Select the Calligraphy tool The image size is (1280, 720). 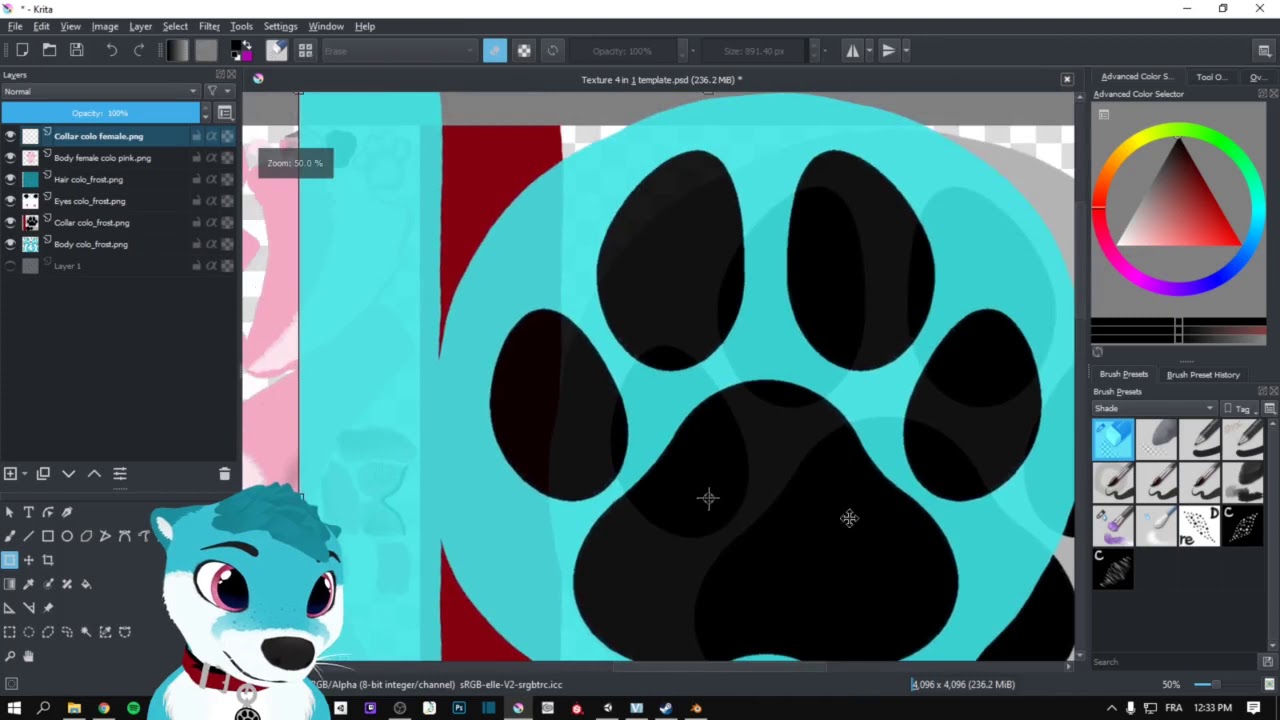pos(67,513)
